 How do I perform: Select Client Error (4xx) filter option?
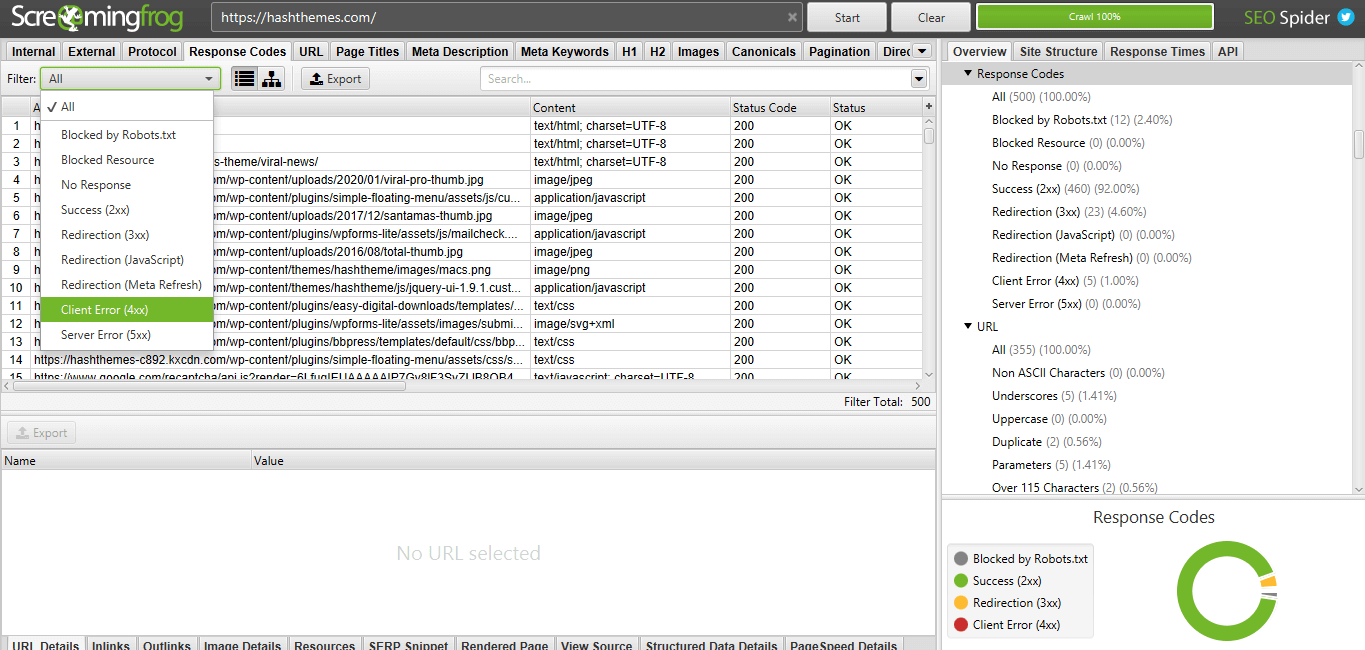pyautogui.click(x=127, y=310)
